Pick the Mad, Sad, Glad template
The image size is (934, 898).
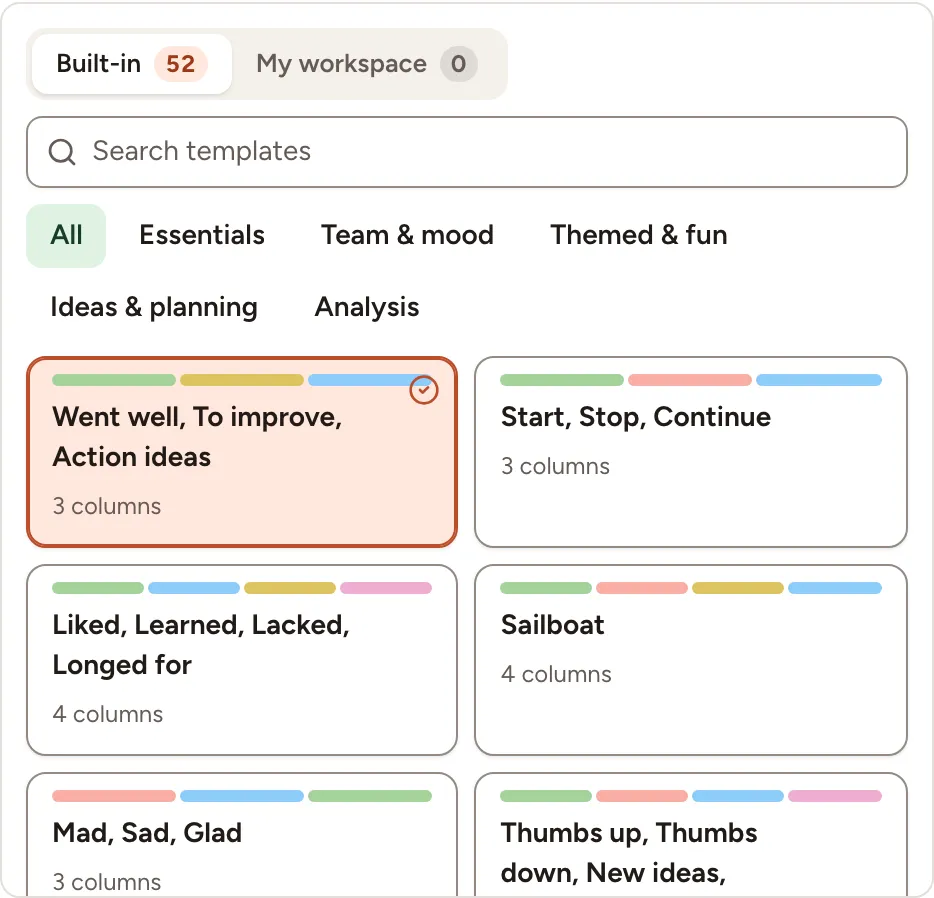(242, 835)
